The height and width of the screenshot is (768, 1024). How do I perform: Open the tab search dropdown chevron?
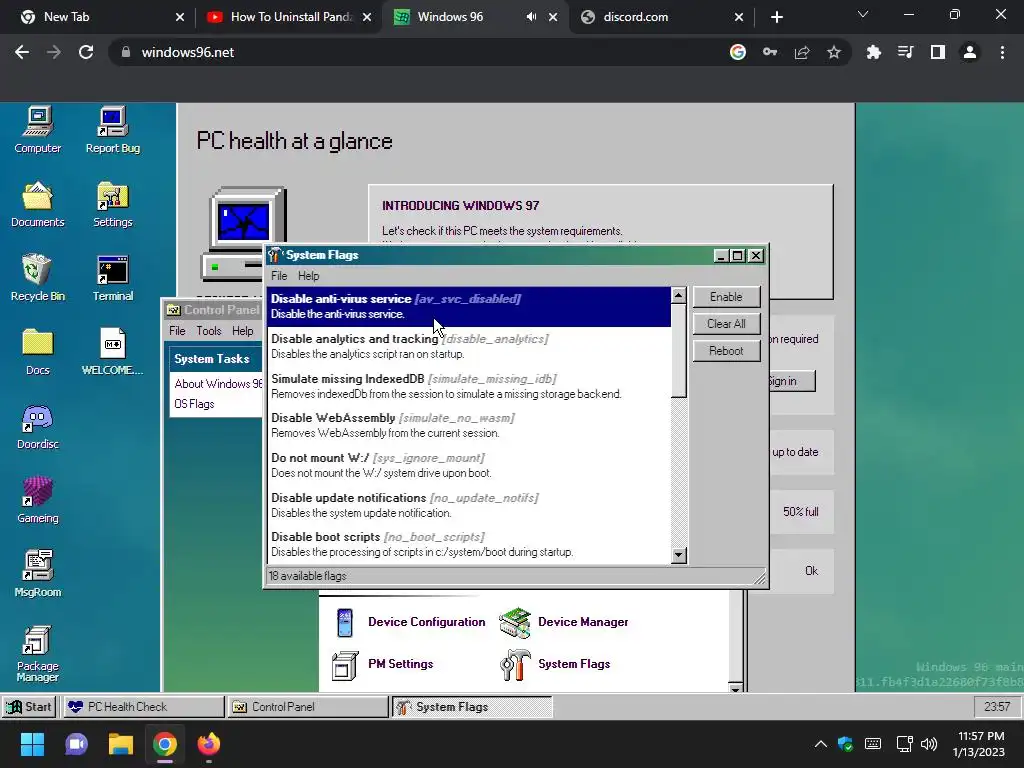point(863,14)
